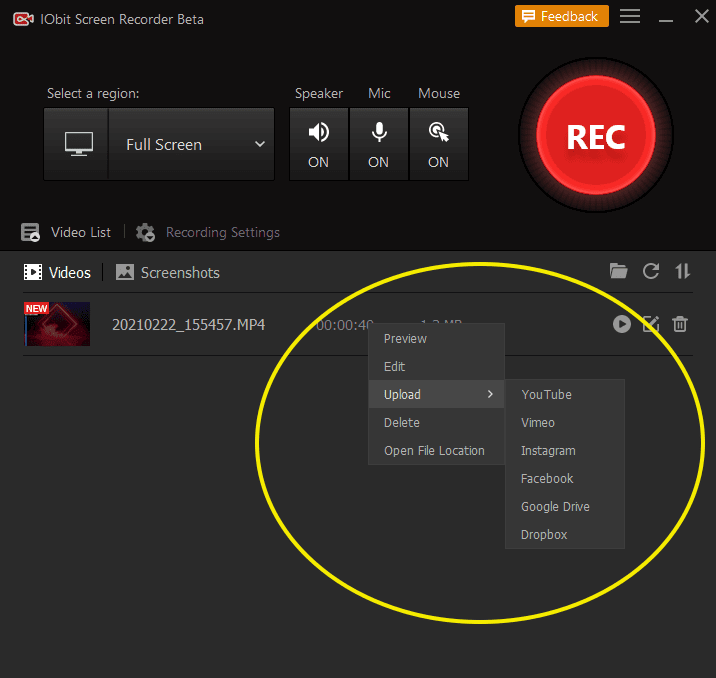The image size is (716, 678).
Task: Open the hamburger main menu
Action: [630, 16]
